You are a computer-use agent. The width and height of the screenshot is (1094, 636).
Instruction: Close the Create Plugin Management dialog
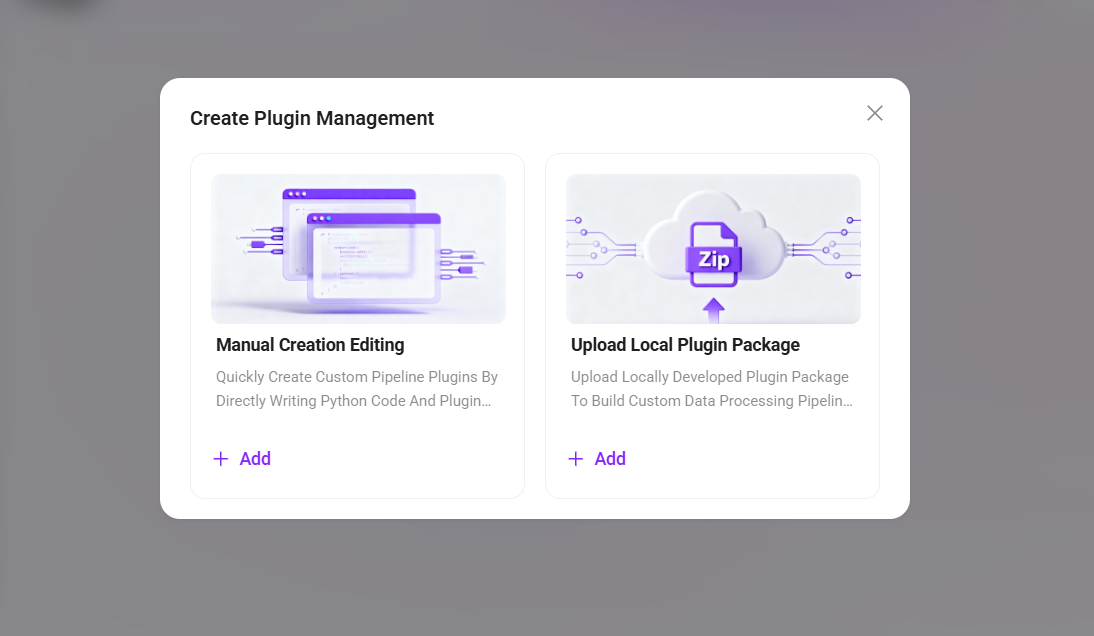[874, 113]
